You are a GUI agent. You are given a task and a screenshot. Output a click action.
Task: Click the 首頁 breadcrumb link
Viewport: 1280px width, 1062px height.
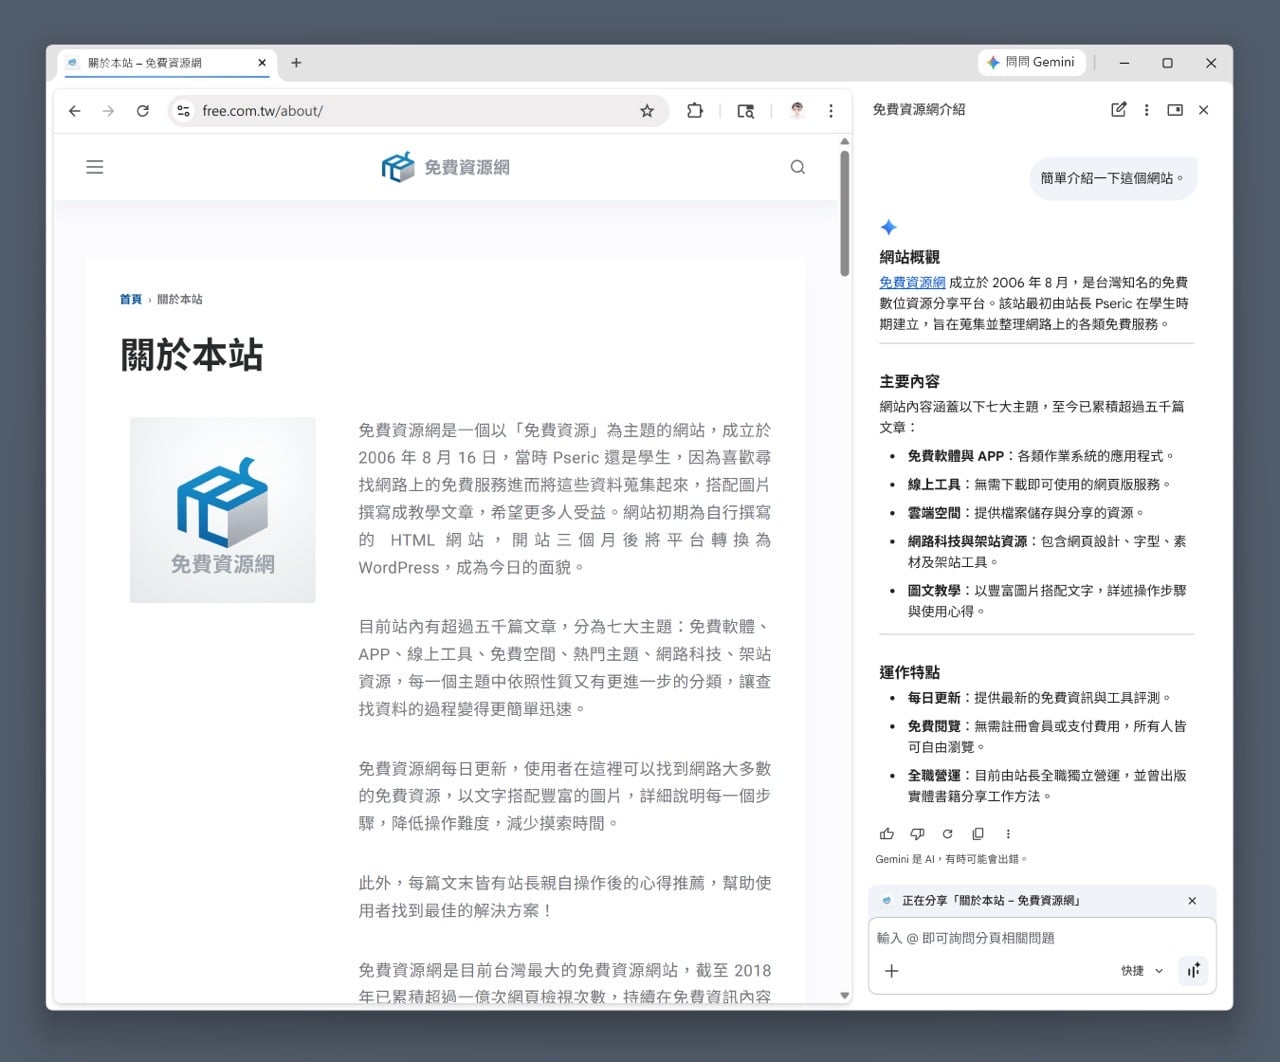[130, 299]
